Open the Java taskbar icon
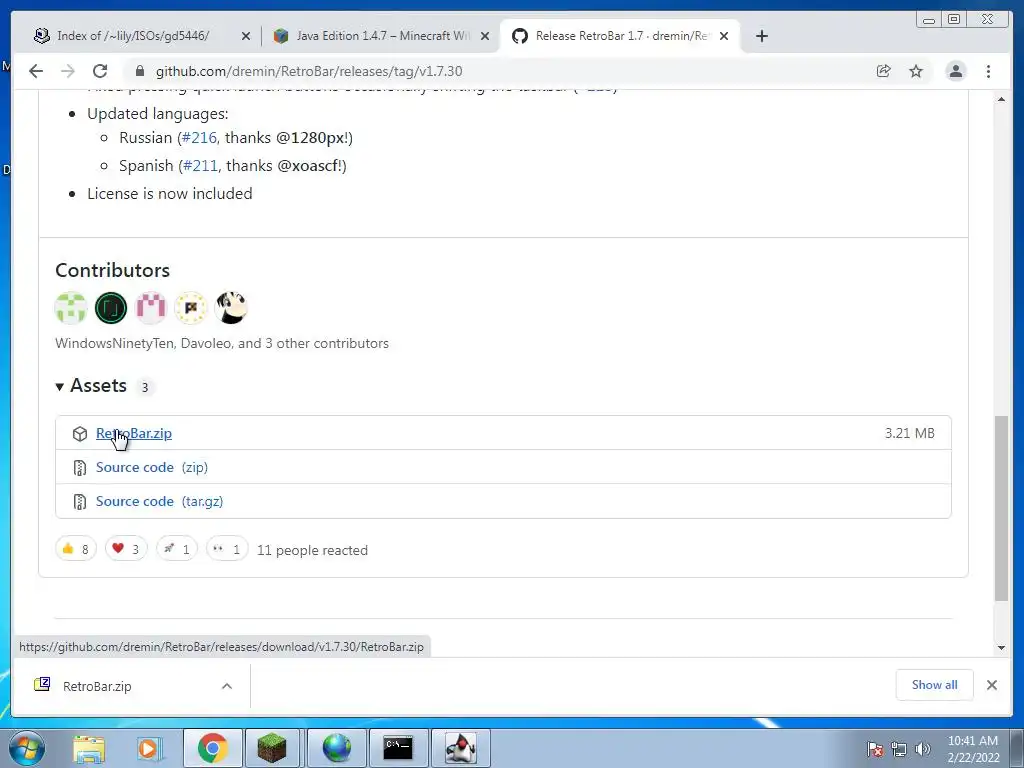The height and width of the screenshot is (768, 1024). [460, 748]
